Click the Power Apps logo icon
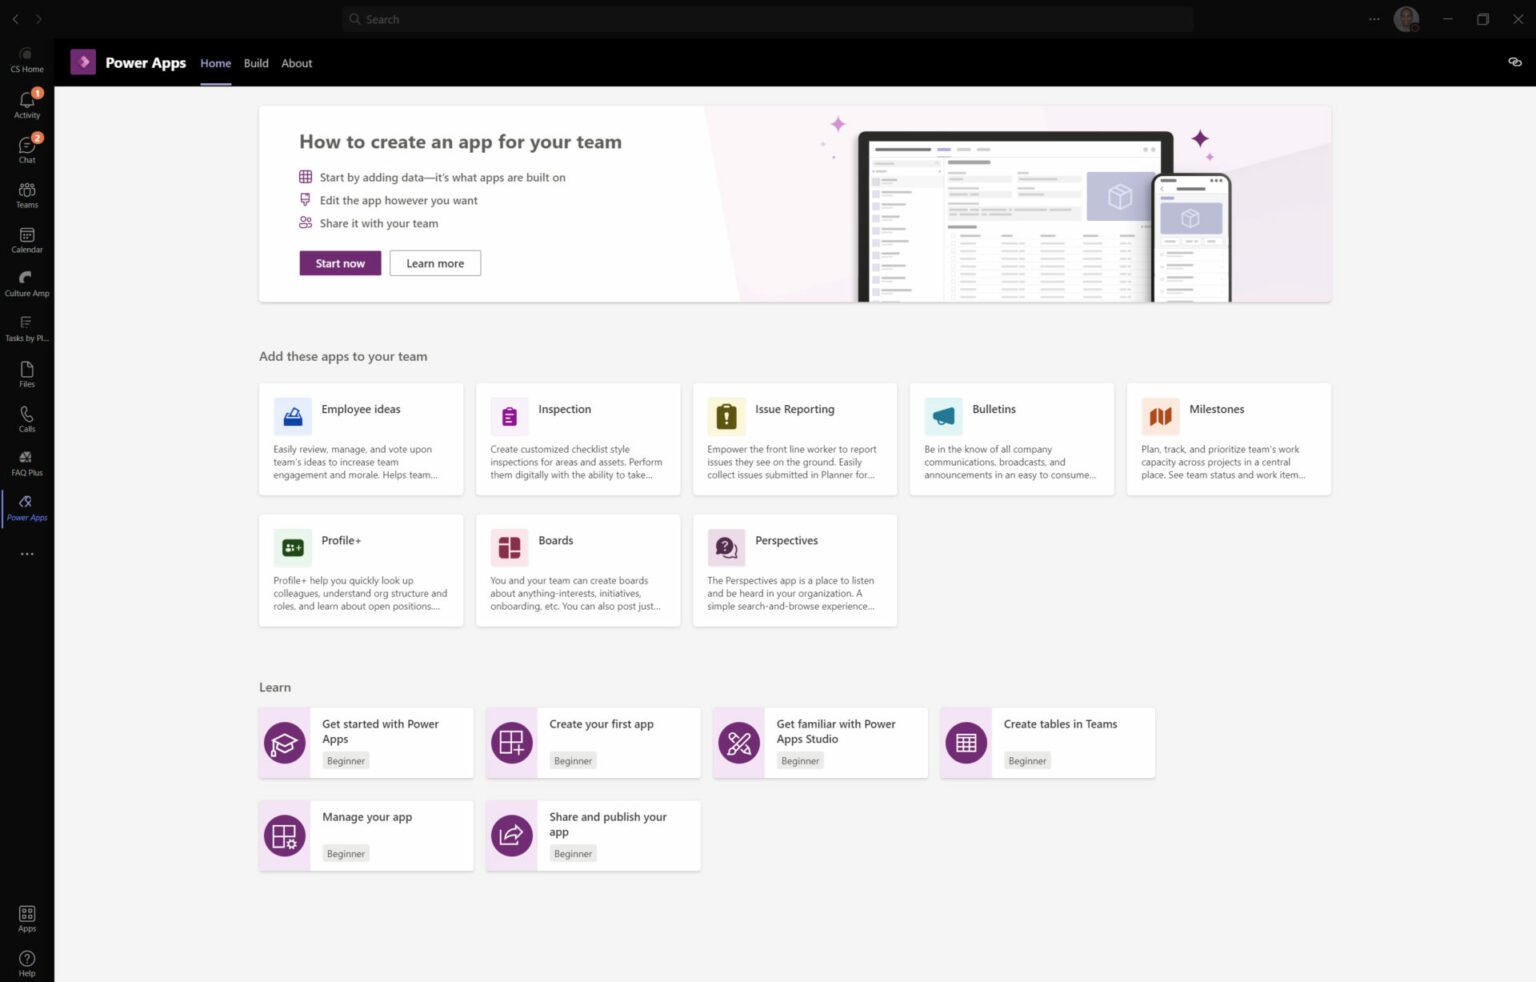The width and height of the screenshot is (1536, 982). pos(83,62)
